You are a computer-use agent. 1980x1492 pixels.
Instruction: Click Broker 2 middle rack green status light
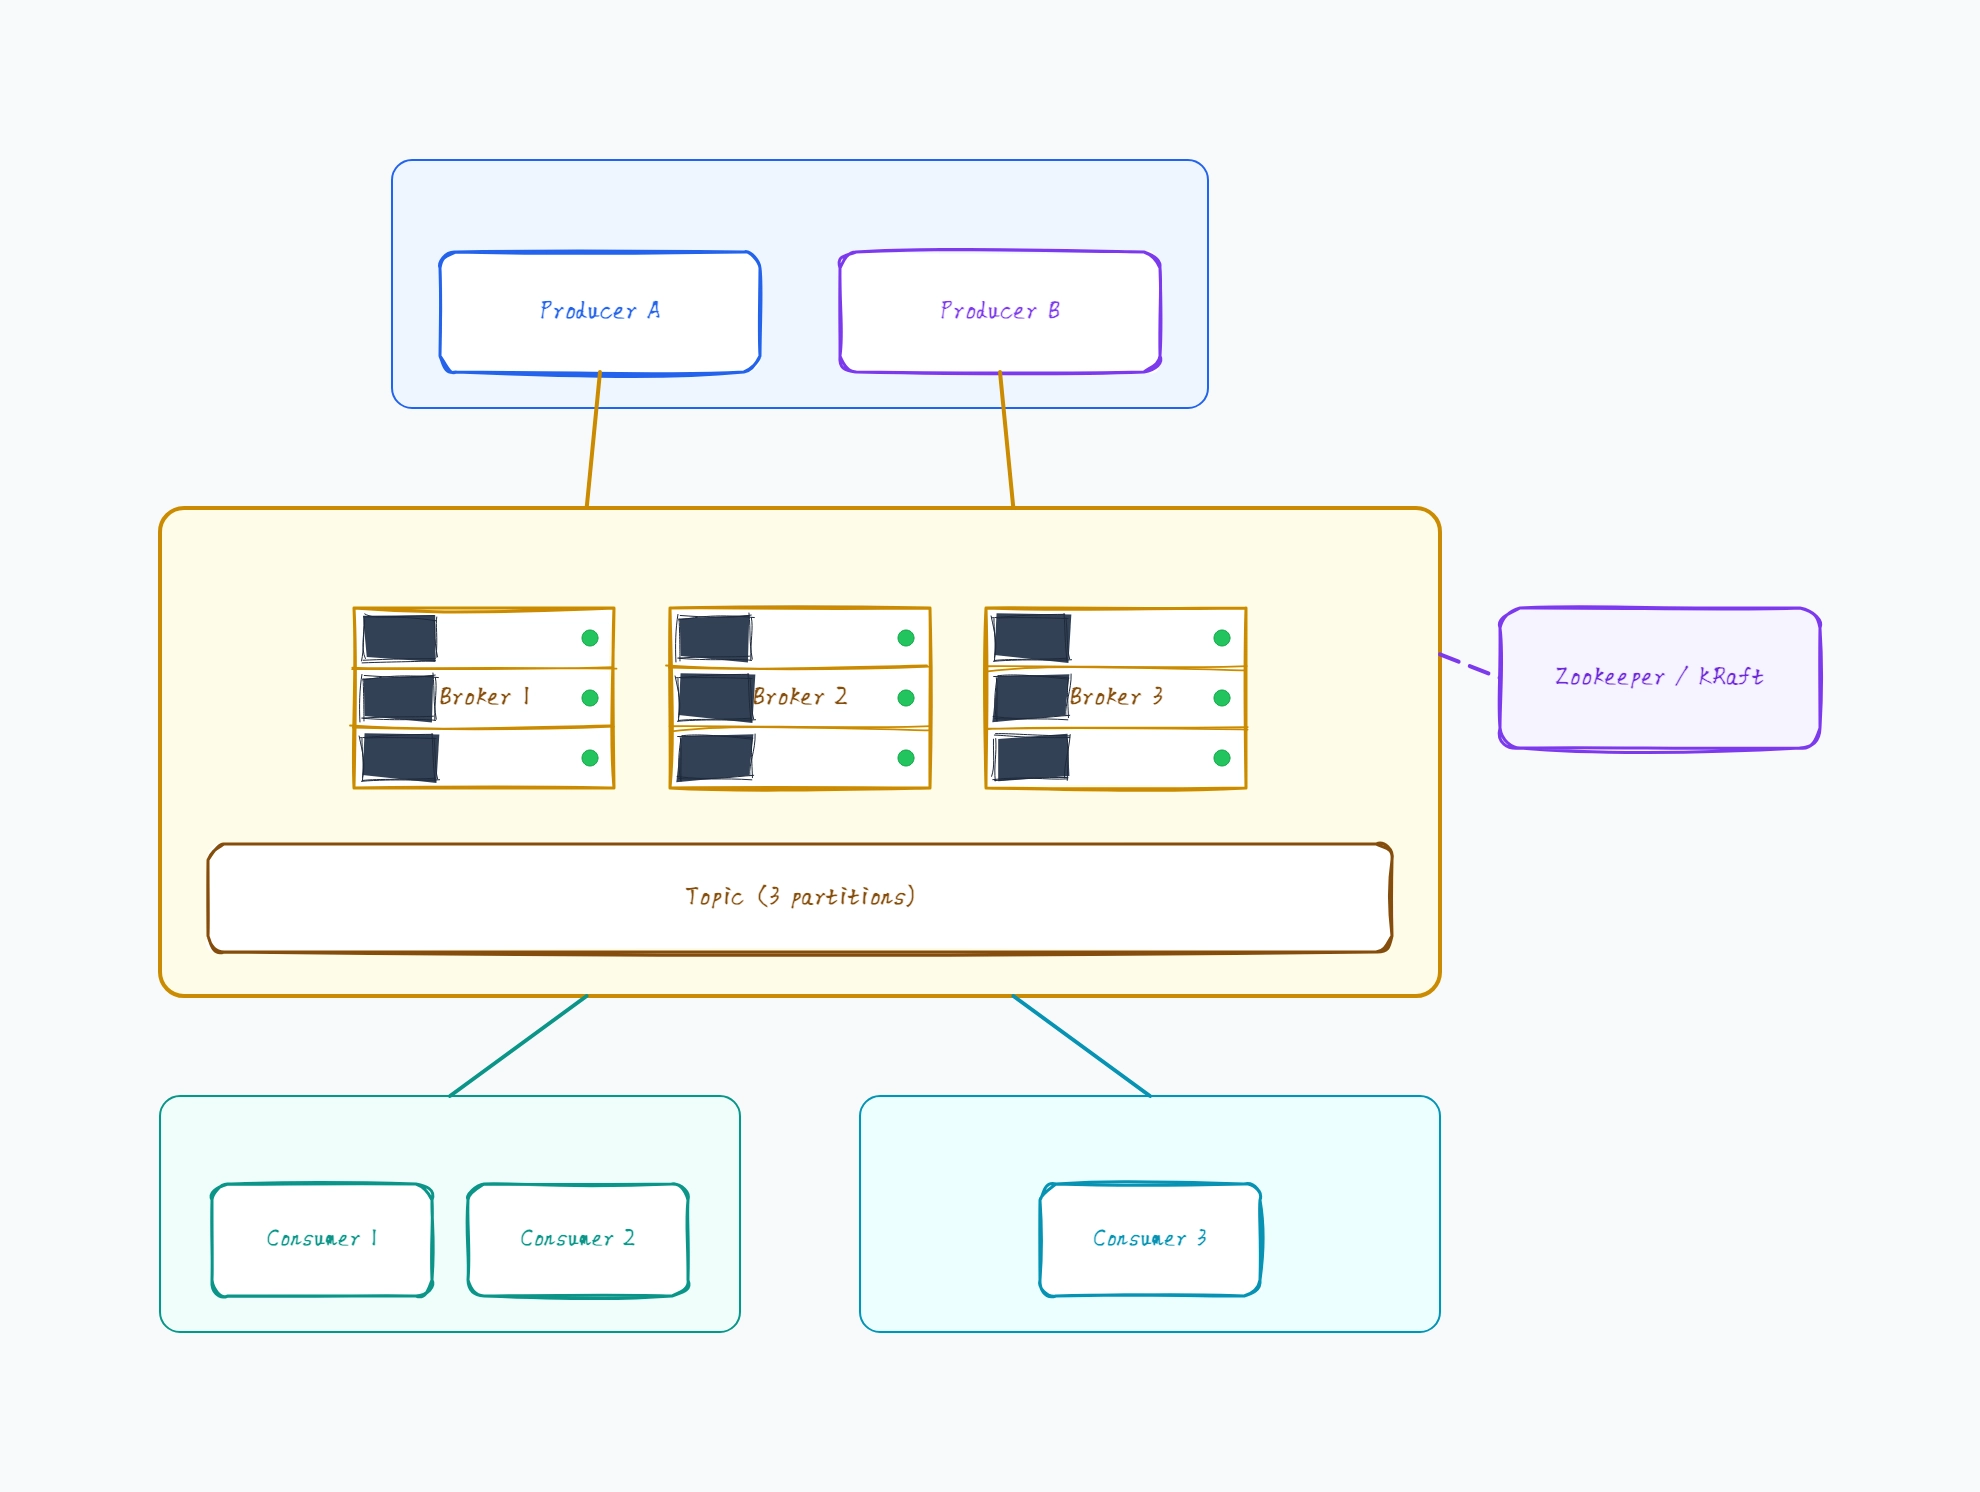tap(906, 698)
